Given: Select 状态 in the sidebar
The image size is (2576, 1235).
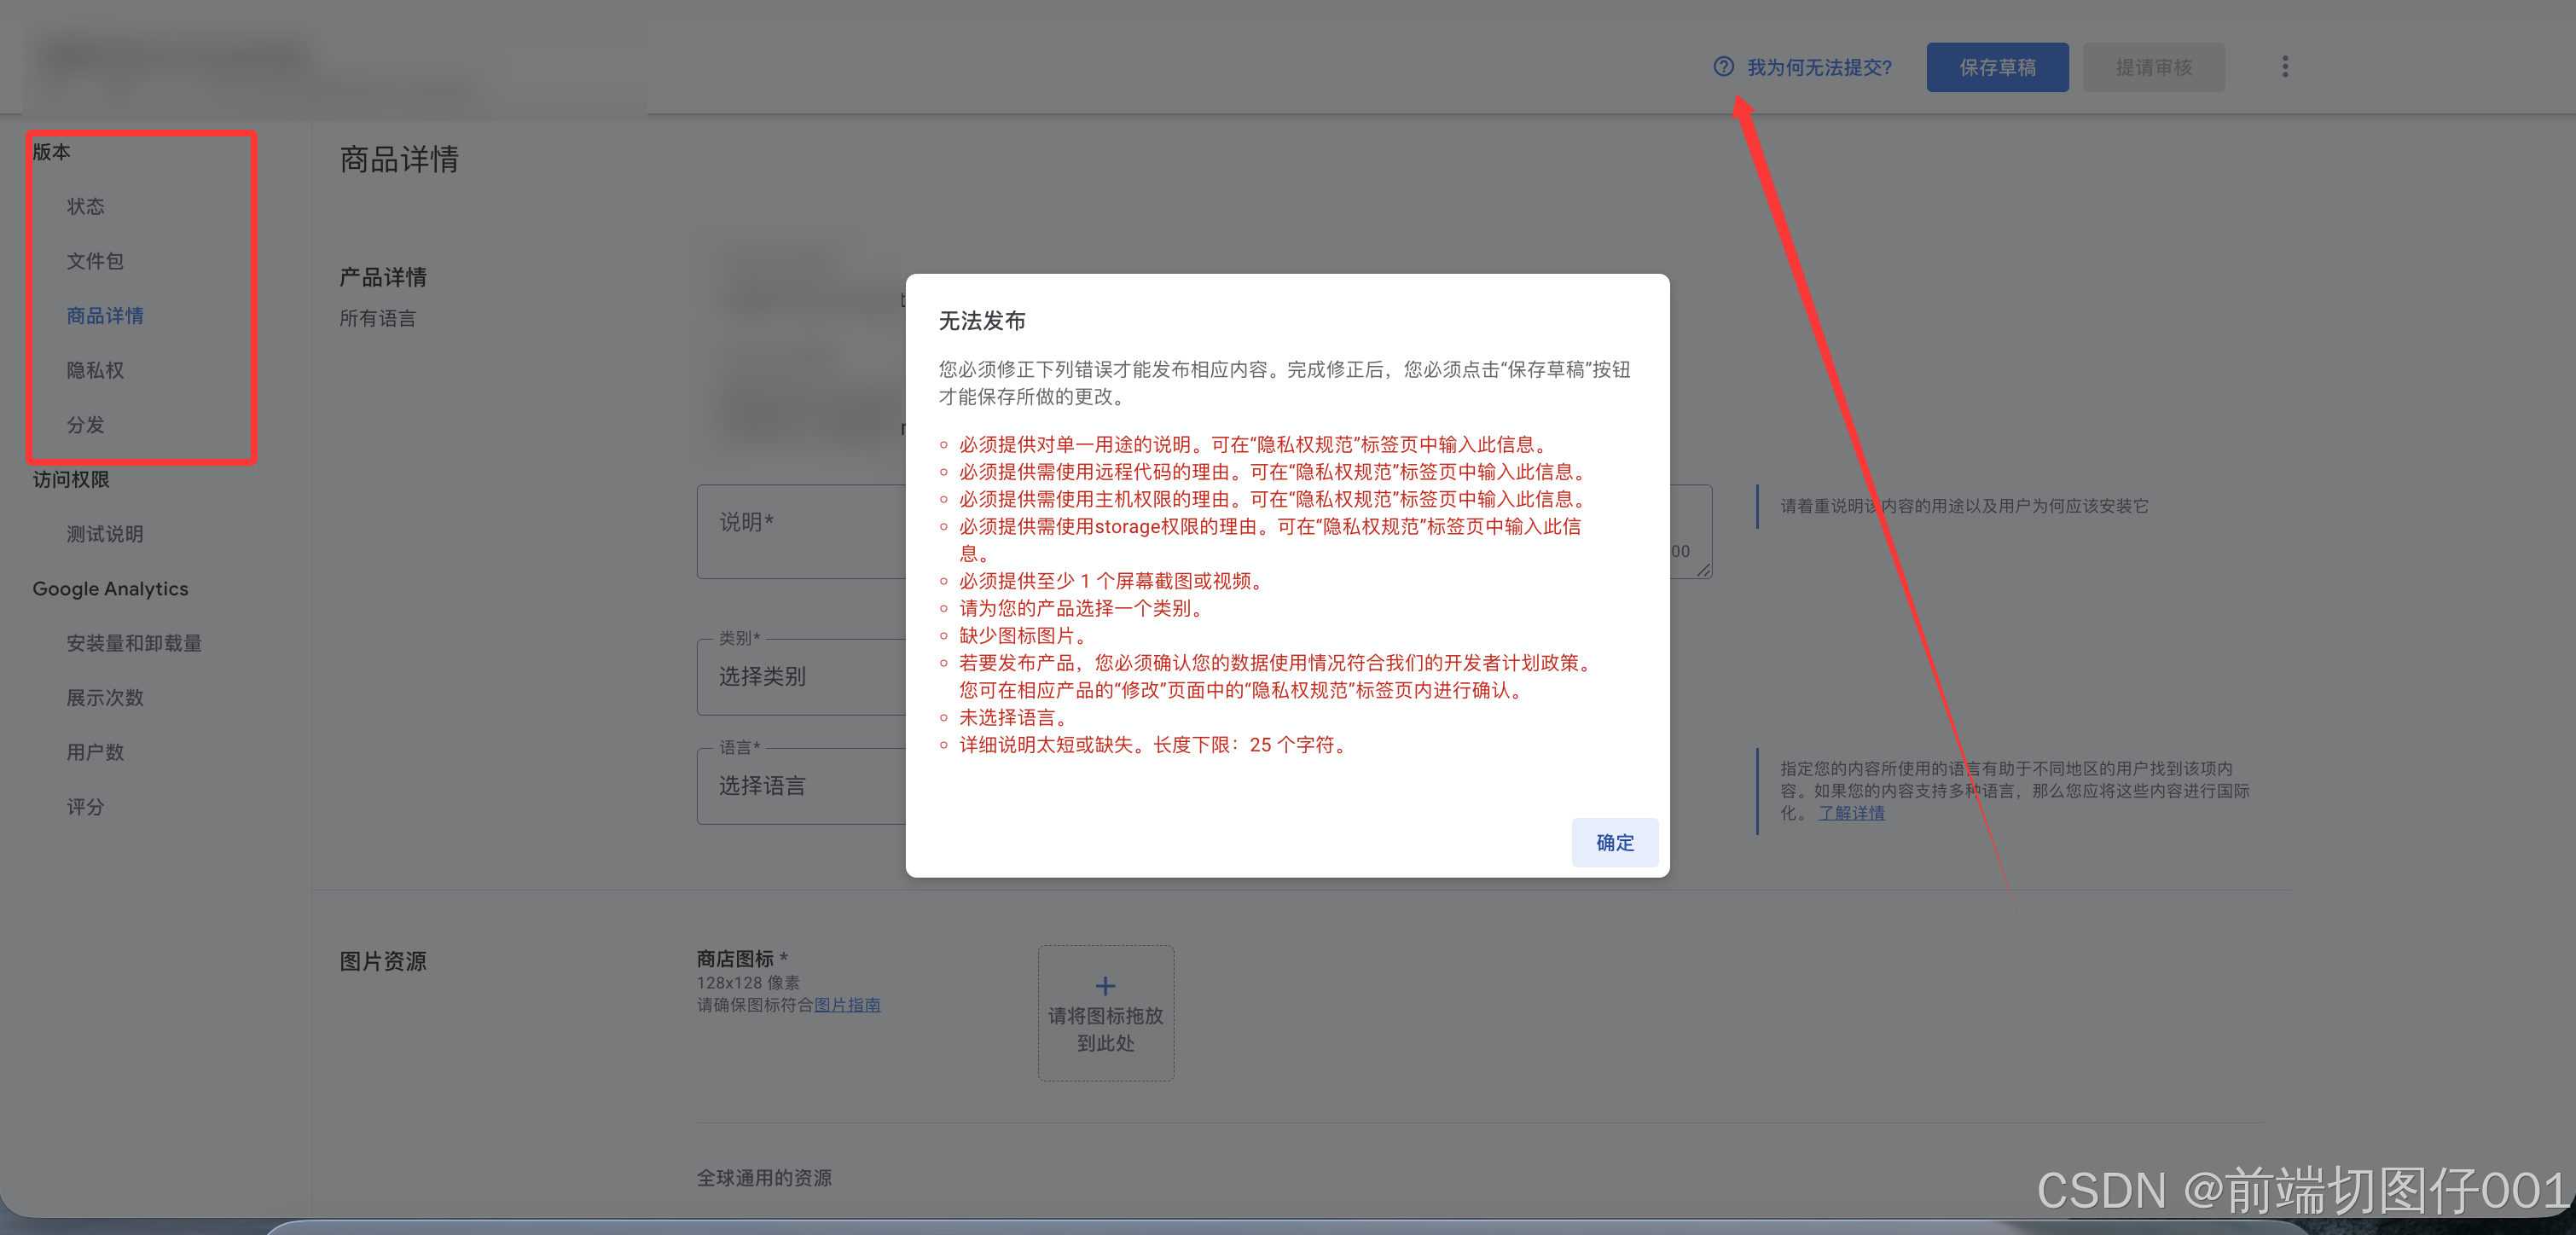Looking at the screenshot, I should point(86,206).
